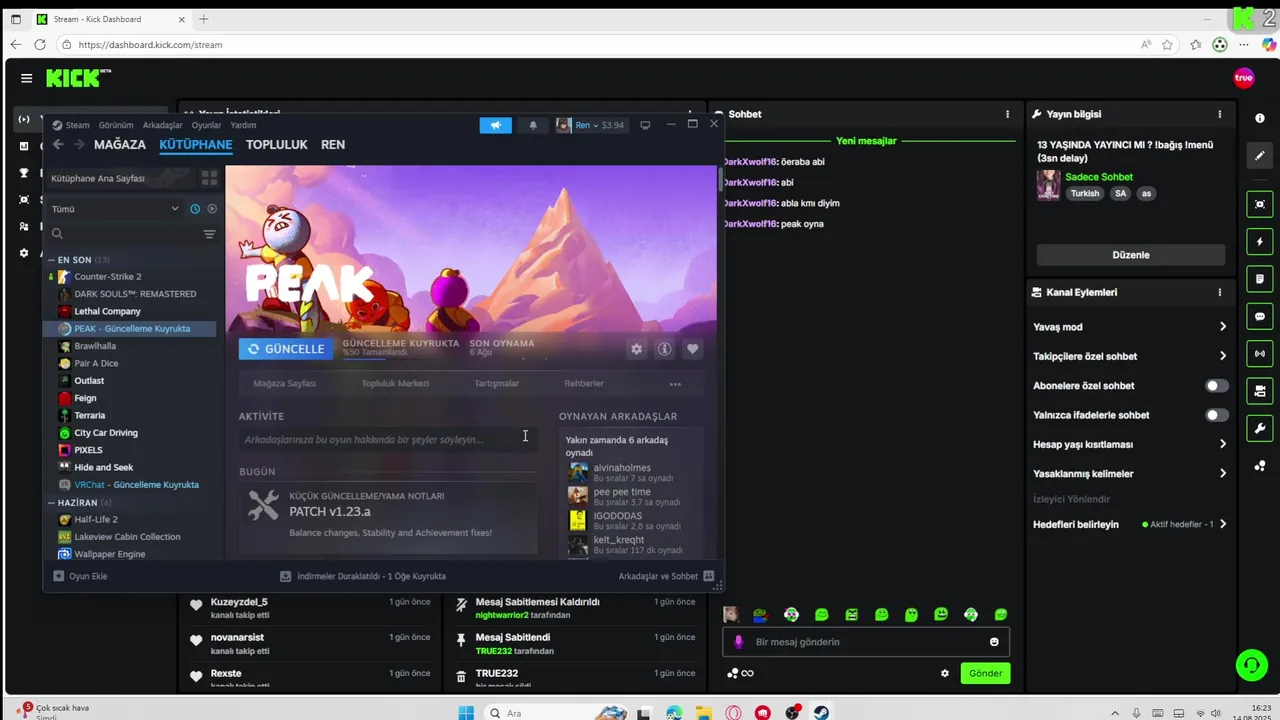This screenshot has width=1280, height=720.
Task: Open PEAK Tartışmalar tab
Action: tap(497, 384)
